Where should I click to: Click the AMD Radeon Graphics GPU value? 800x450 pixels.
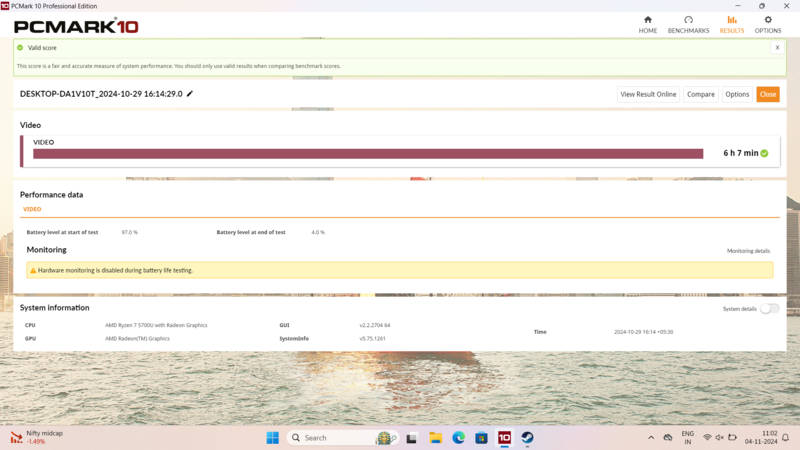pyautogui.click(x=137, y=338)
